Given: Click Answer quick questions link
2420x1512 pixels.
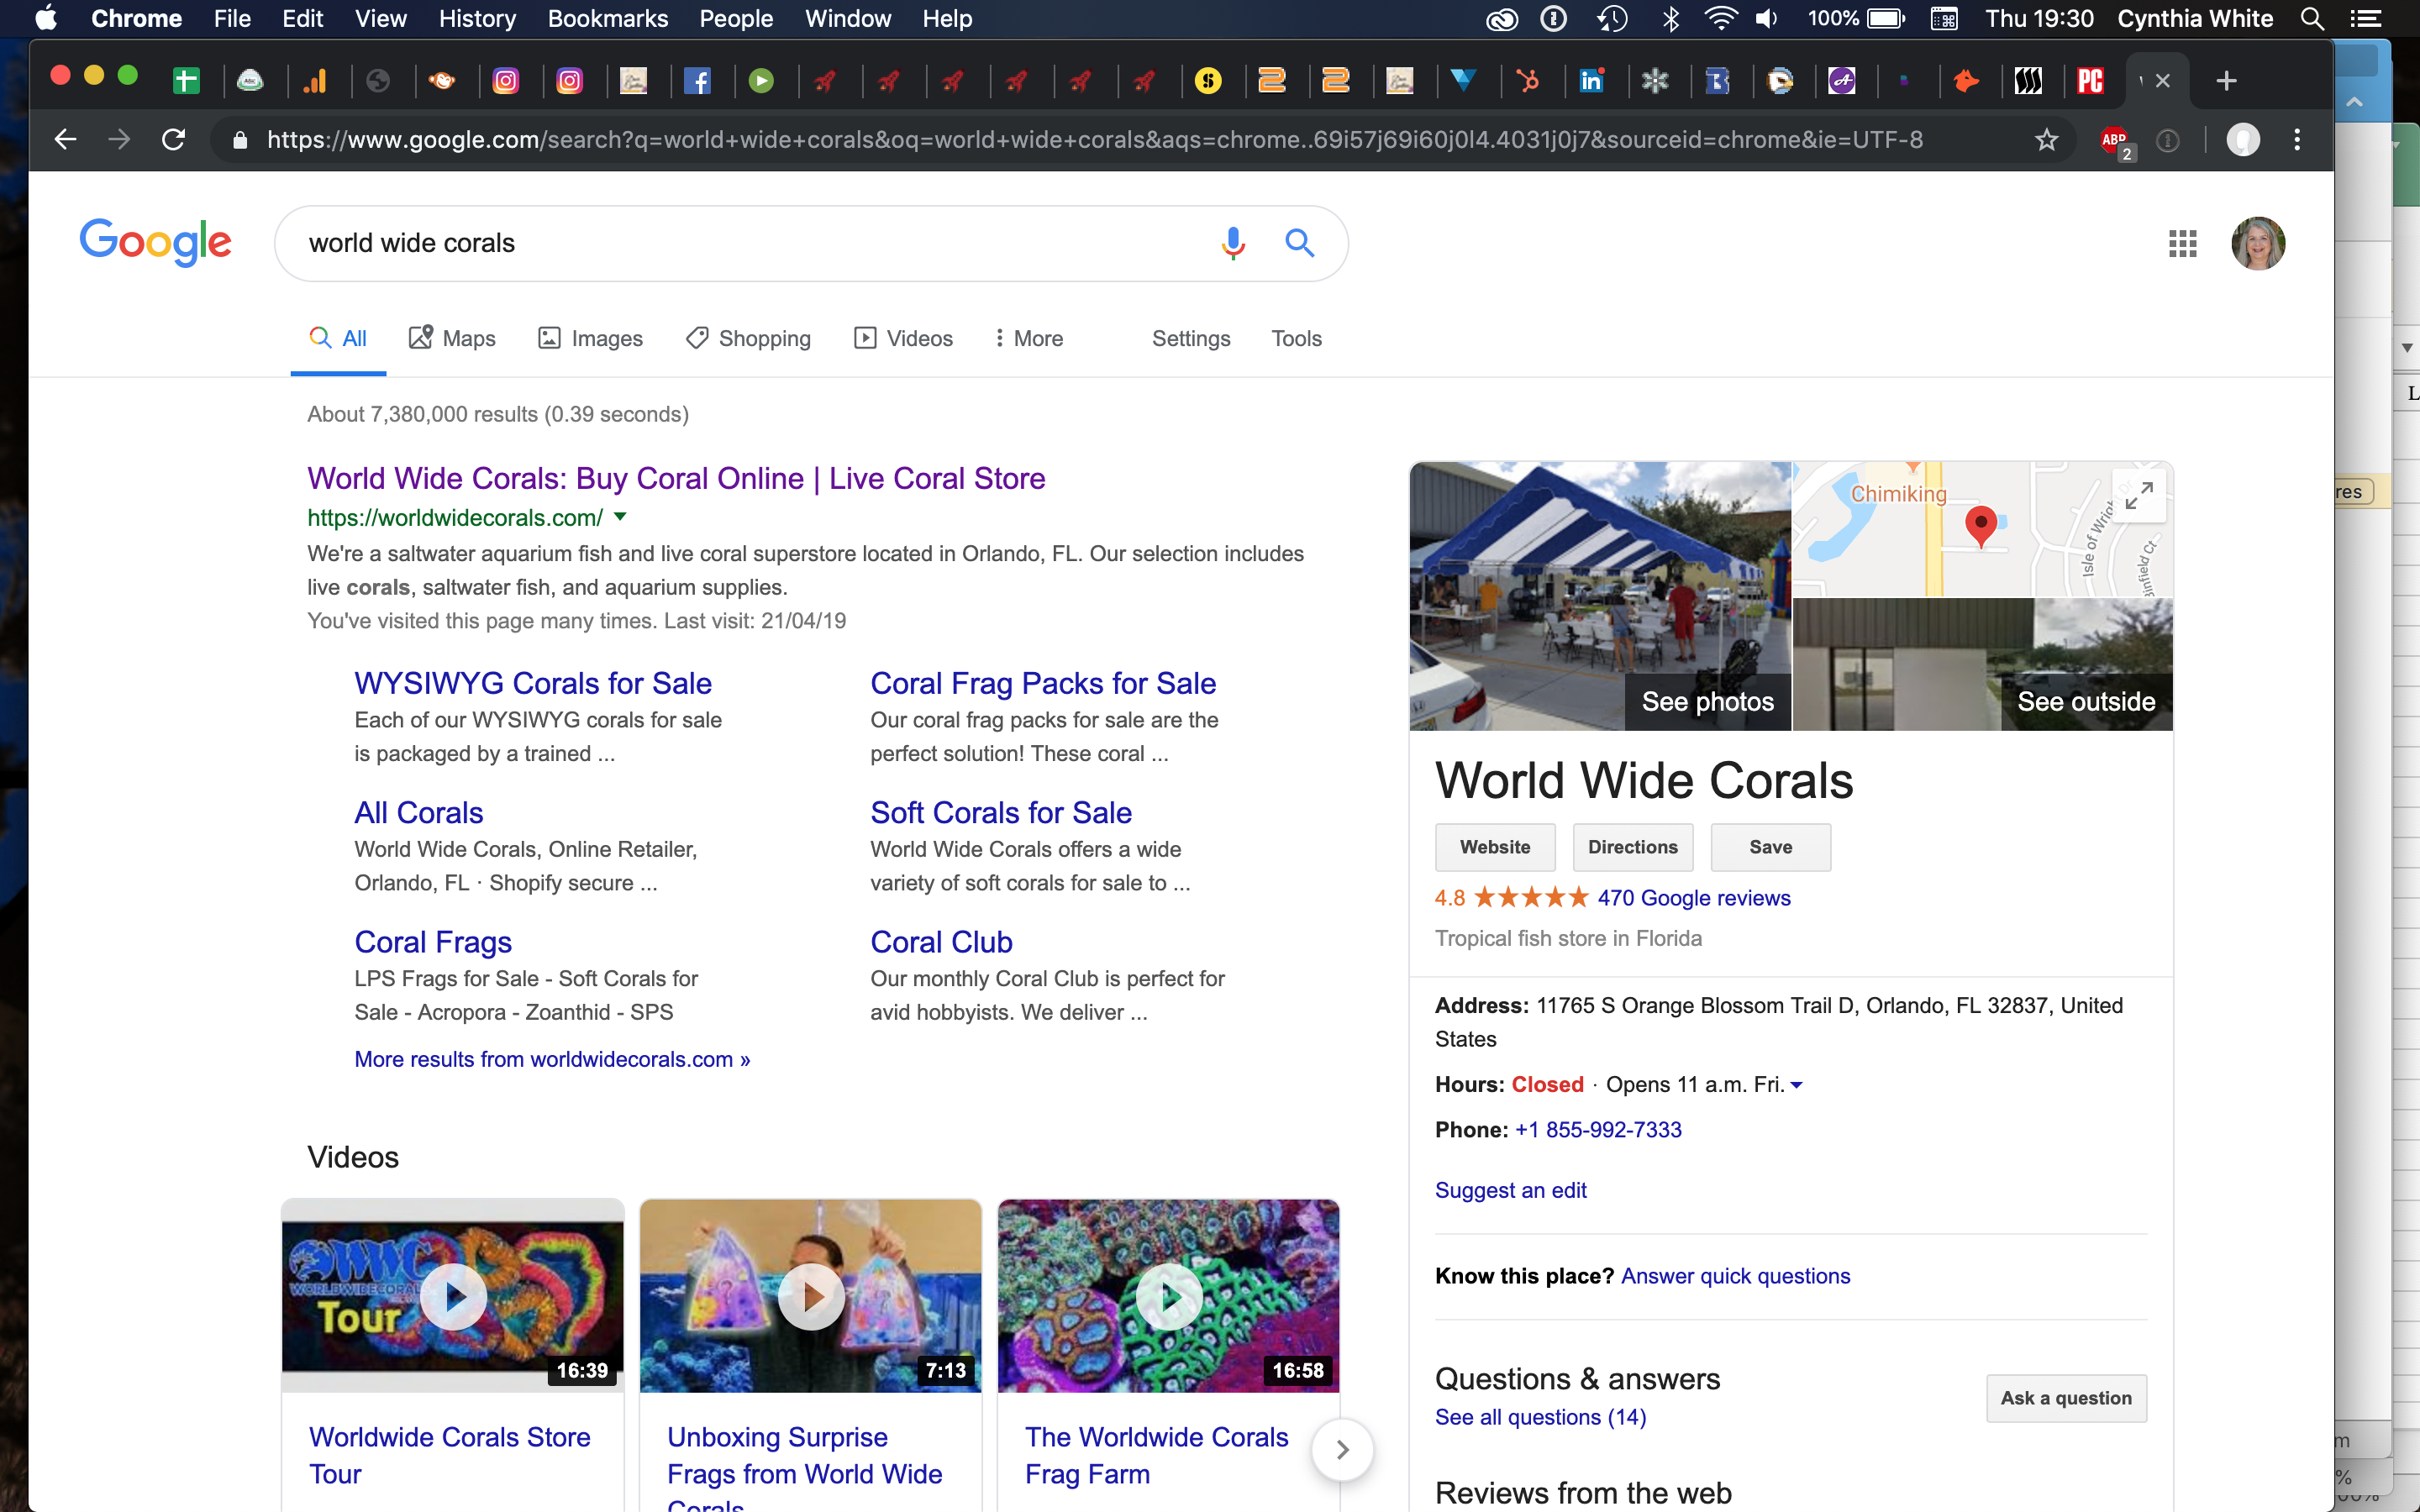Looking at the screenshot, I should click(x=1735, y=1276).
